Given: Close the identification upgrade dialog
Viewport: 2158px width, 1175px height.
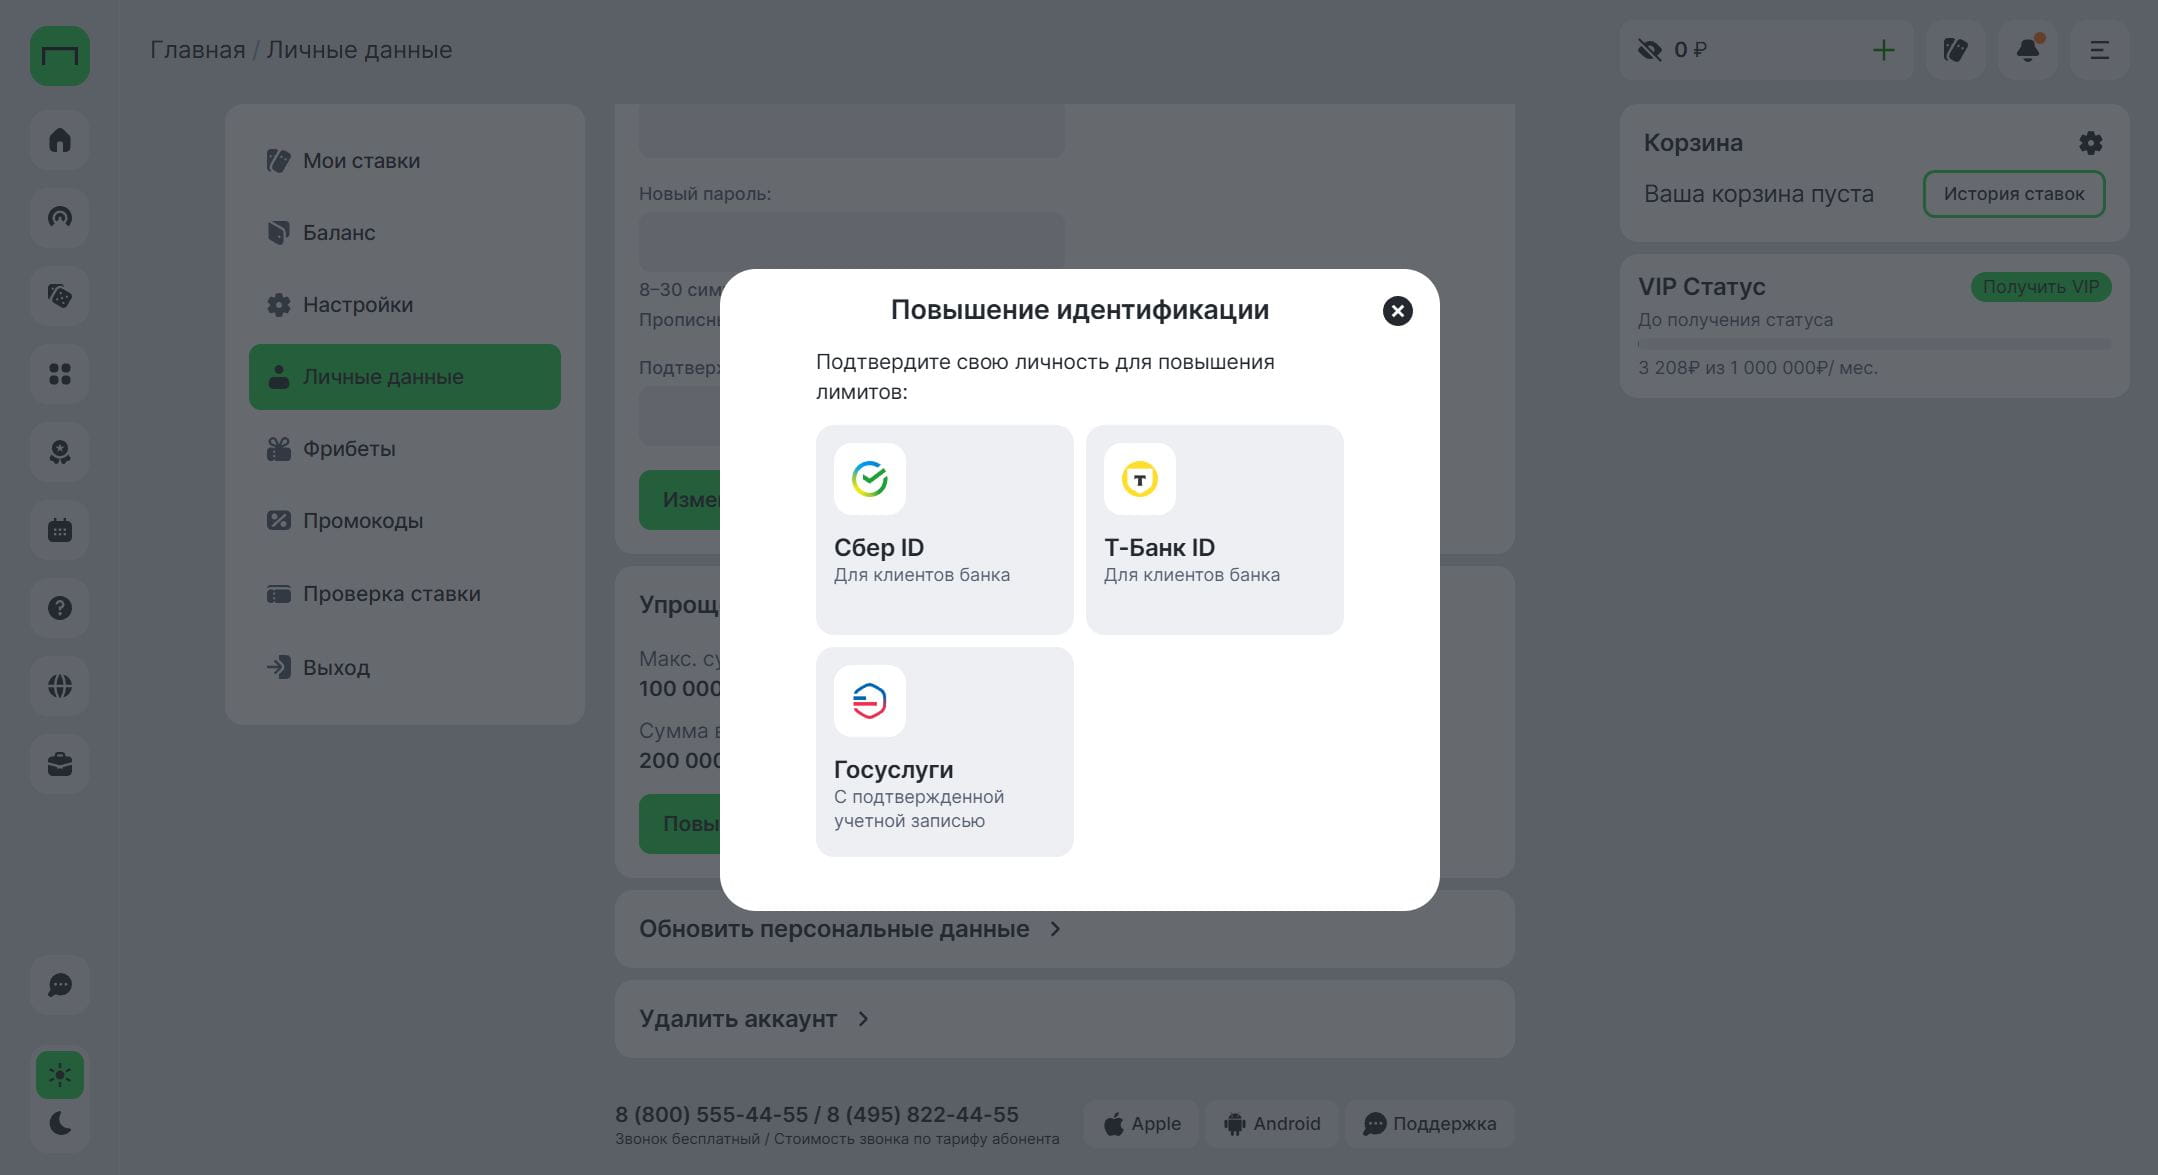Looking at the screenshot, I should click(x=1397, y=311).
